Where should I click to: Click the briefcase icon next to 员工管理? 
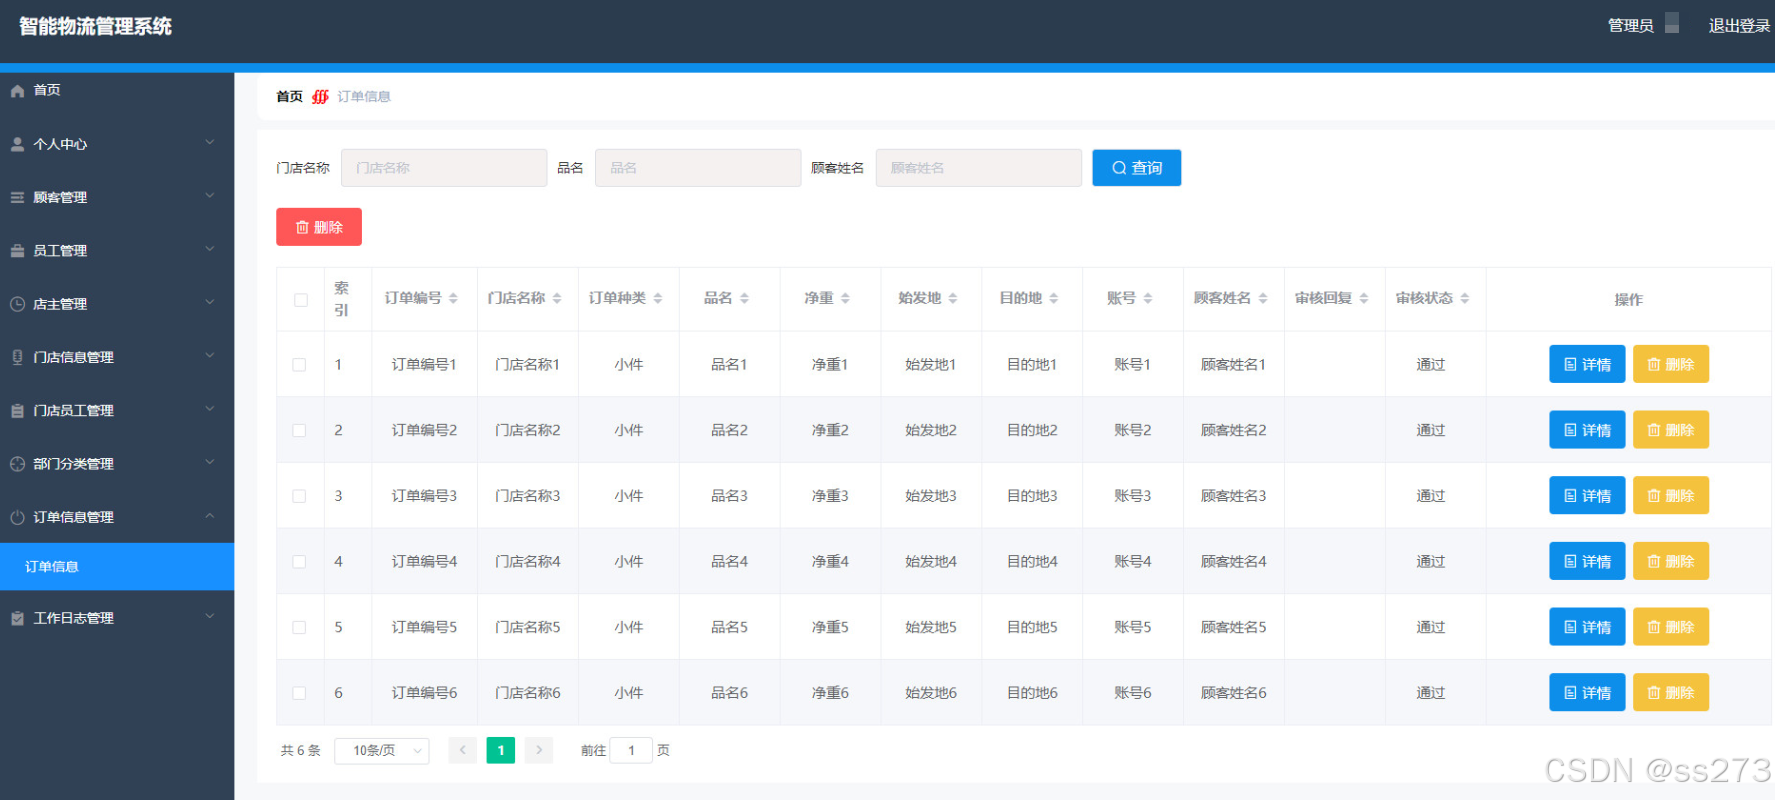(17, 251)
